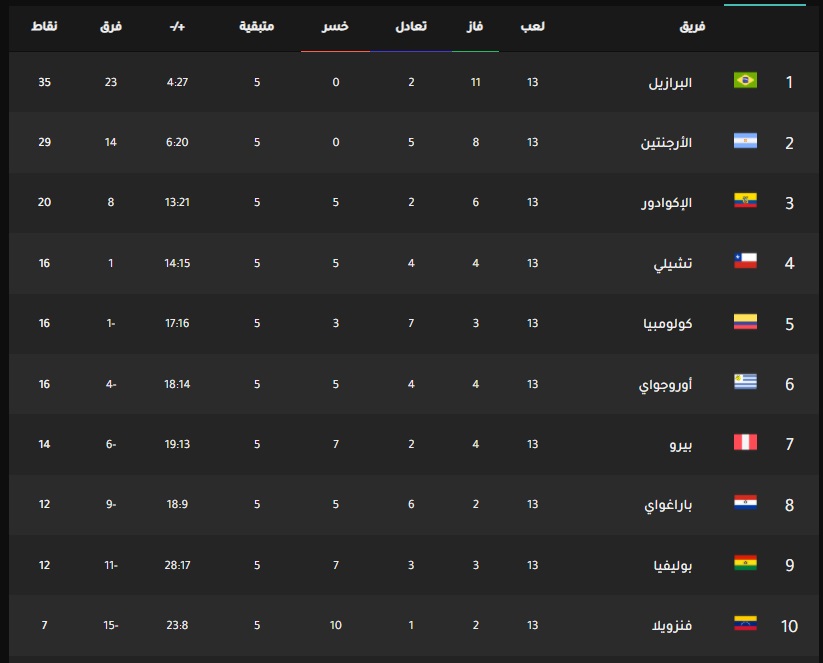Click the Colombia flag icon

point(745,322)
